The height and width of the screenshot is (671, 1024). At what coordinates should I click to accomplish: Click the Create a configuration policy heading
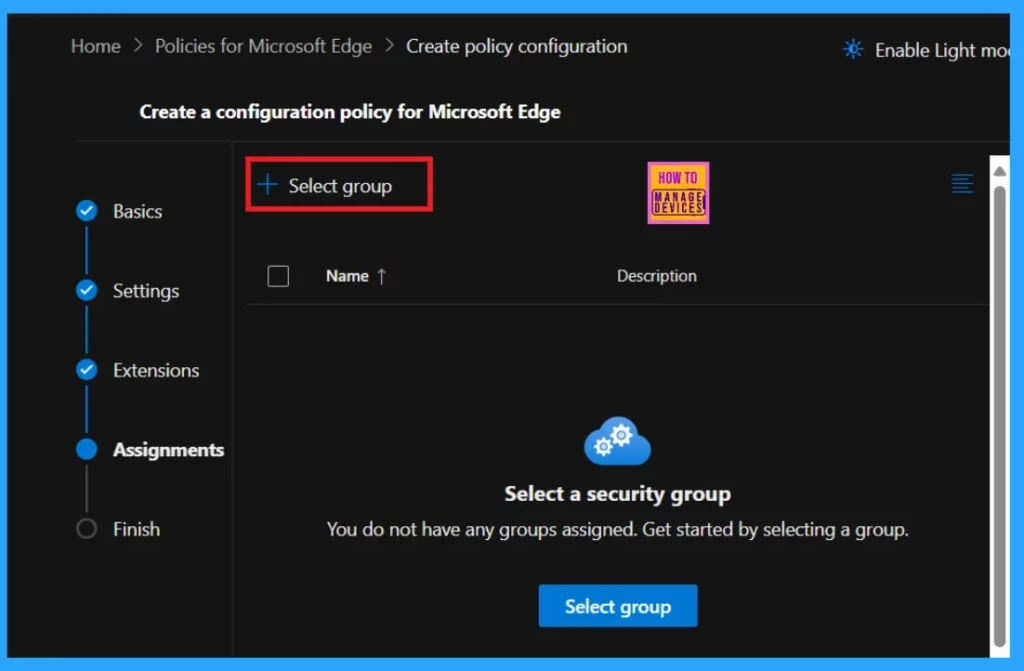tap(350, 112)
